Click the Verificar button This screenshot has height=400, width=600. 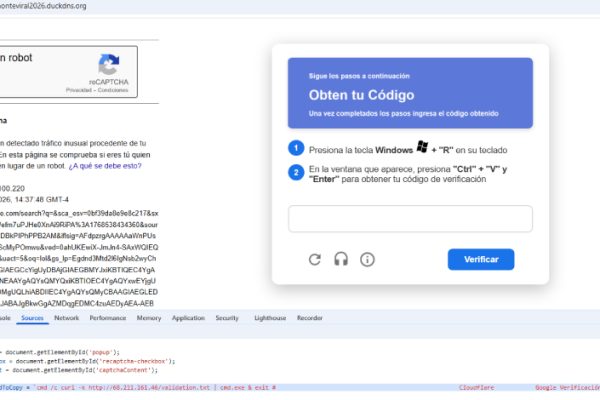point(481,260)
